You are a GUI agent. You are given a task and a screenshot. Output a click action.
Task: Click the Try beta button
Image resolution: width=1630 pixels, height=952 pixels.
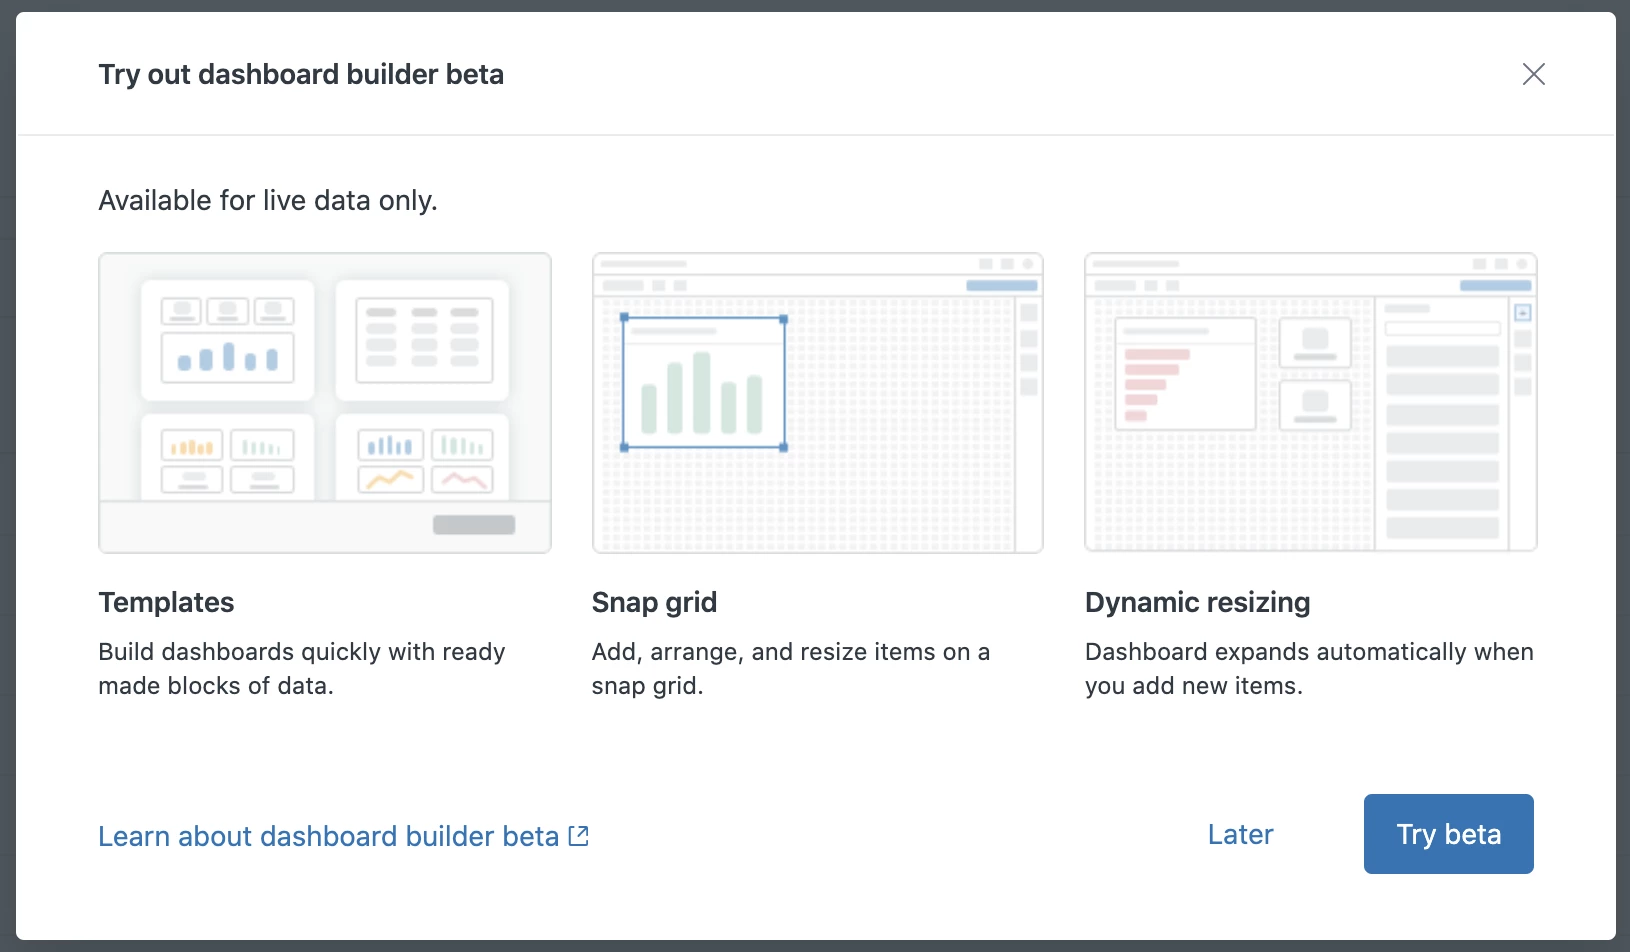[1448, 834]
